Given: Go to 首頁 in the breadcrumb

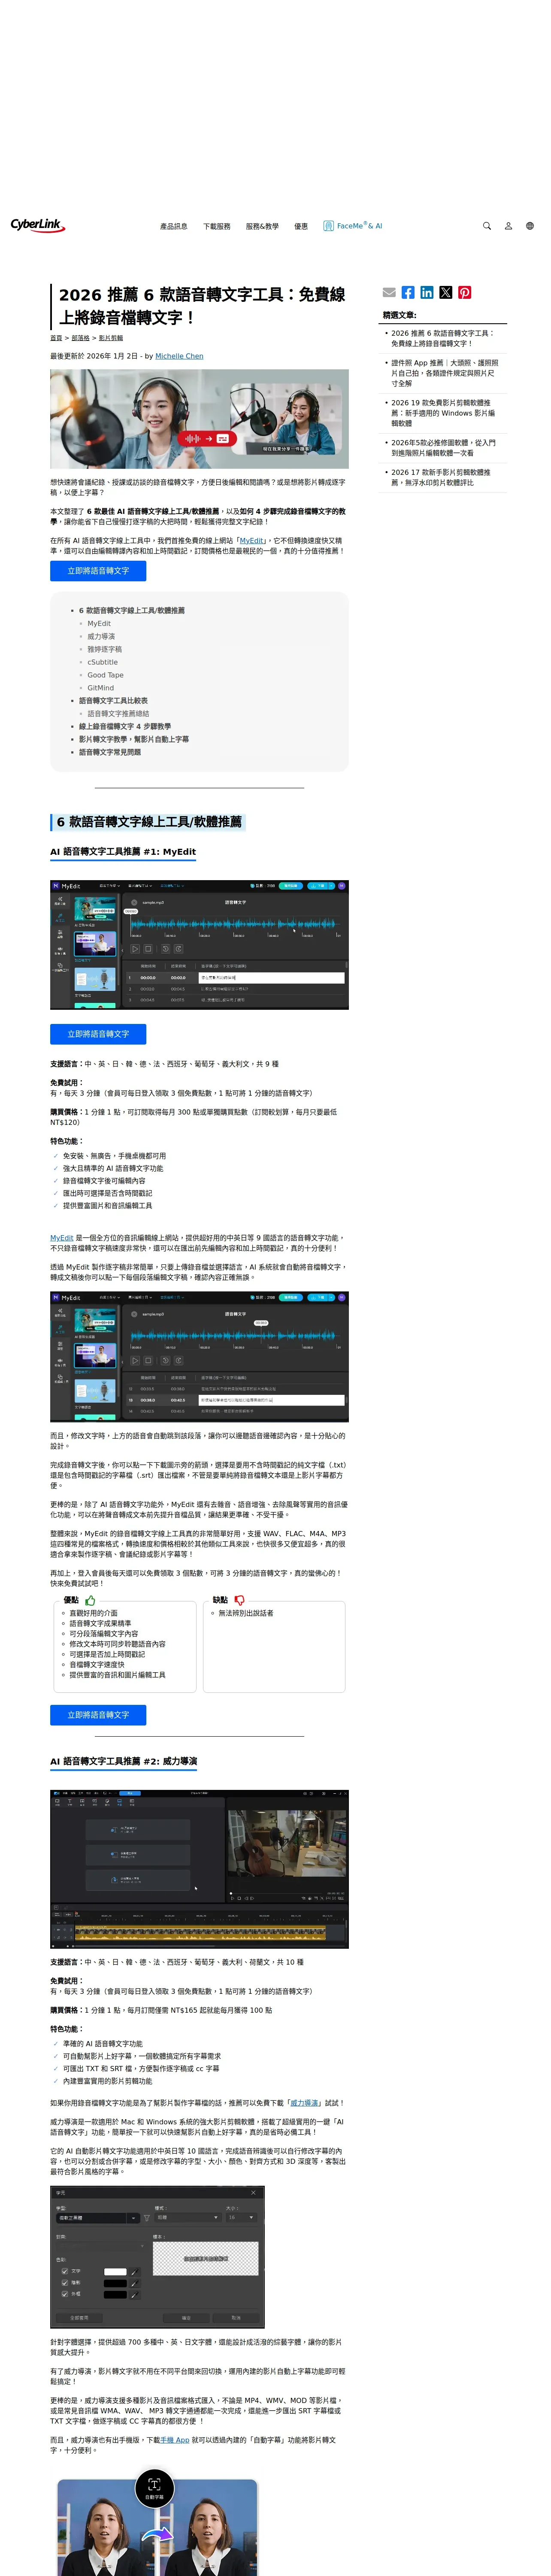Looking at the screenshot, I should [56, 338].
